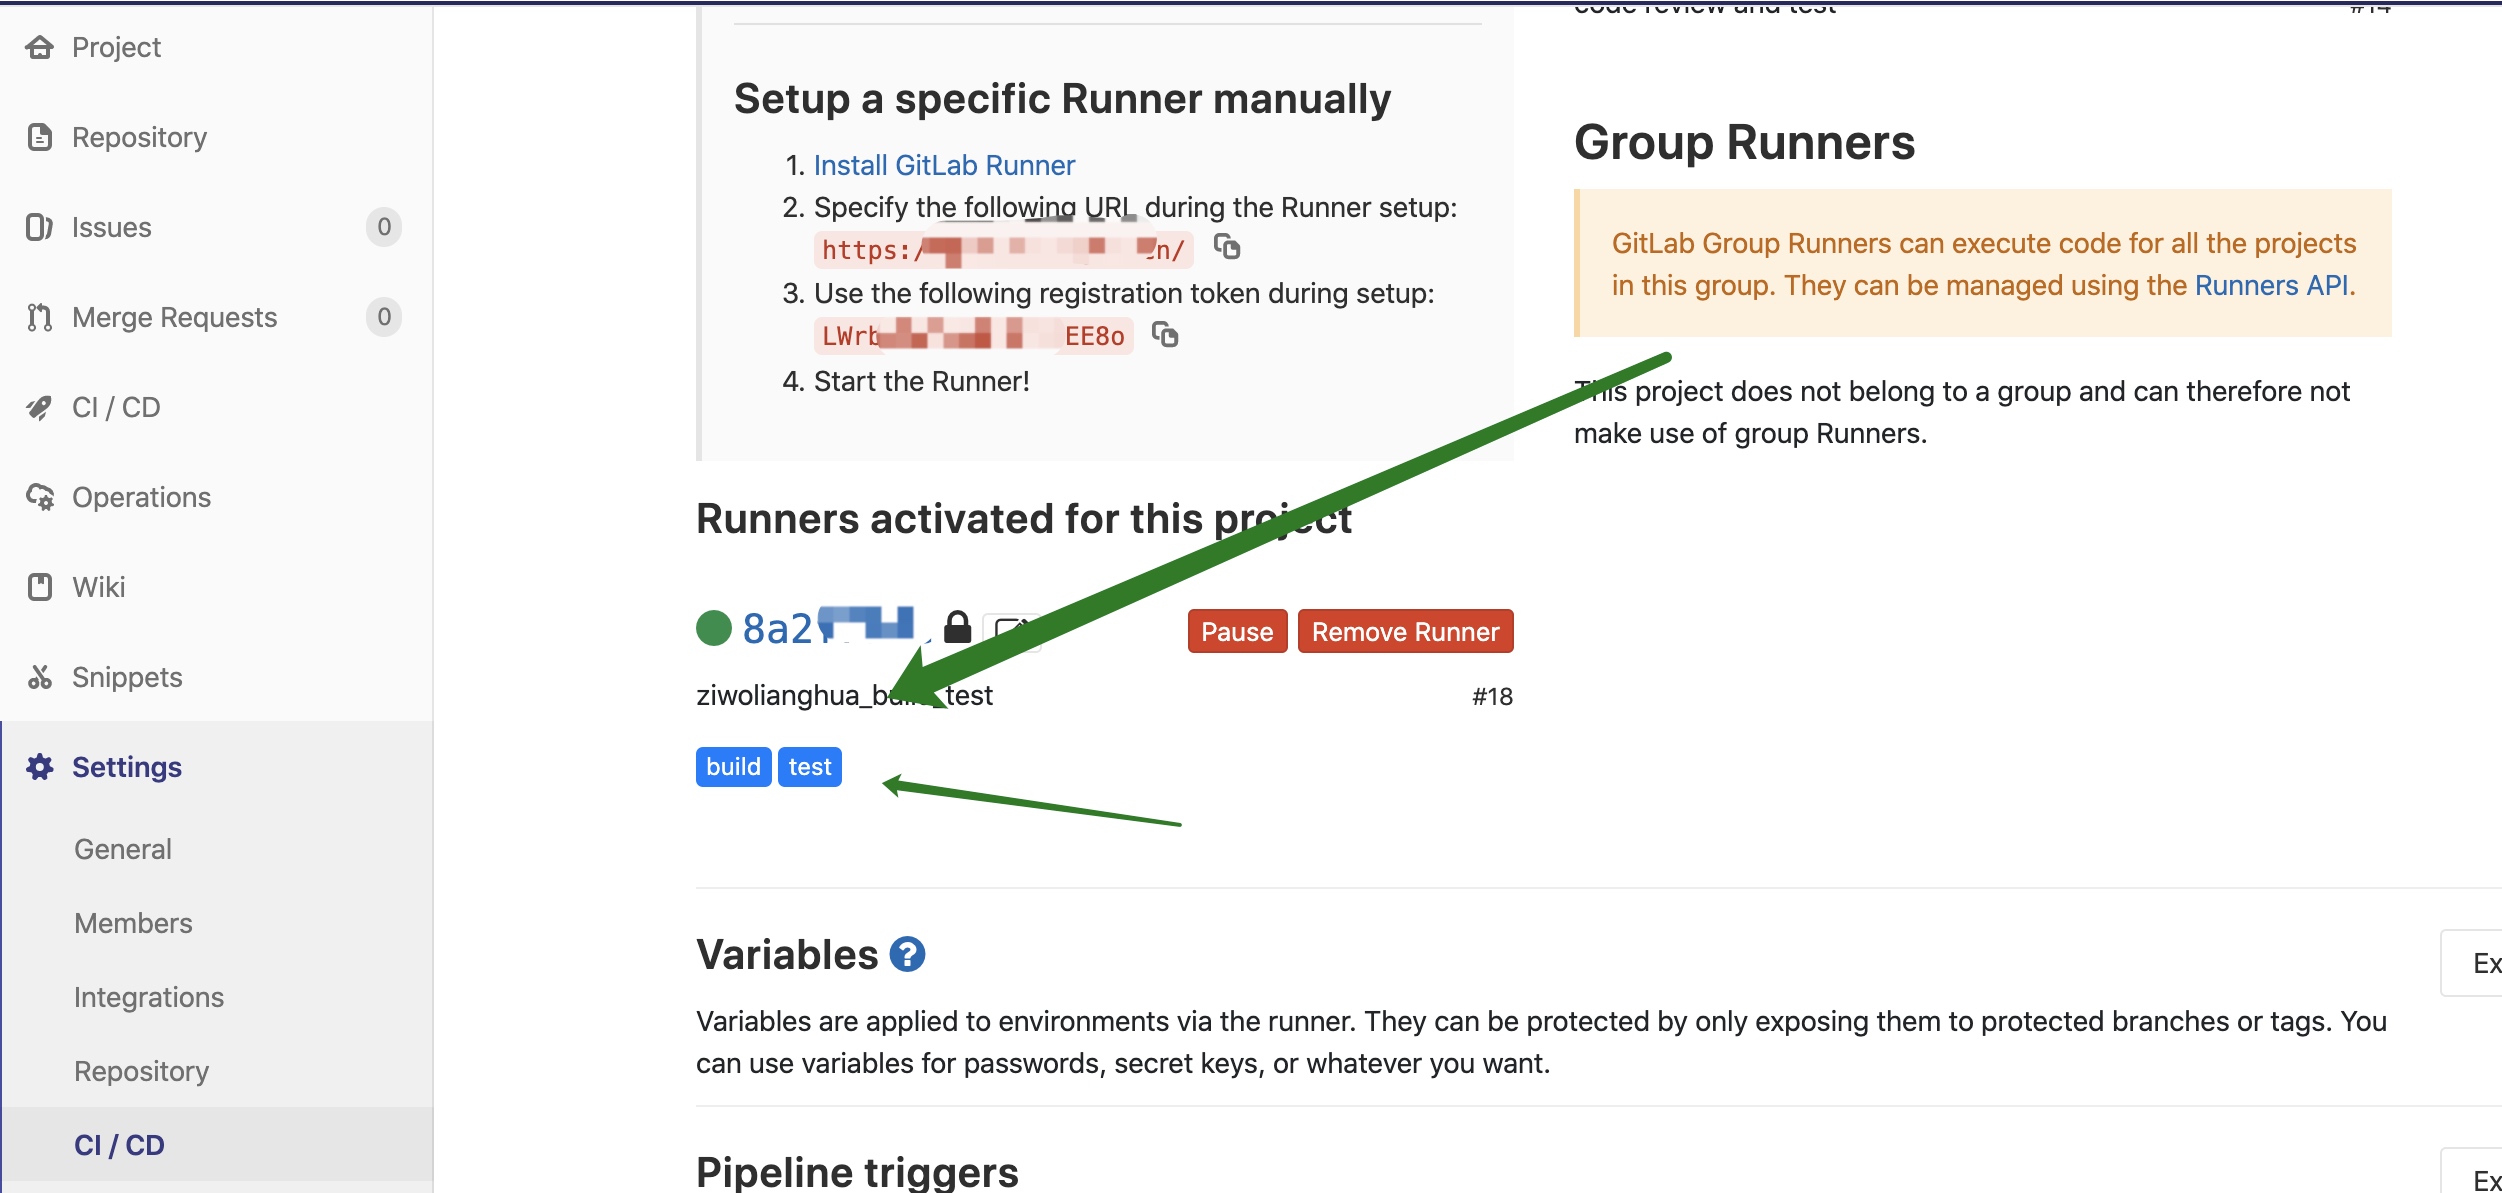Click the Operations sidebar icon
Image resolution: width=2502 pixels, height=1193 pixels.
(x=43, y=496)
